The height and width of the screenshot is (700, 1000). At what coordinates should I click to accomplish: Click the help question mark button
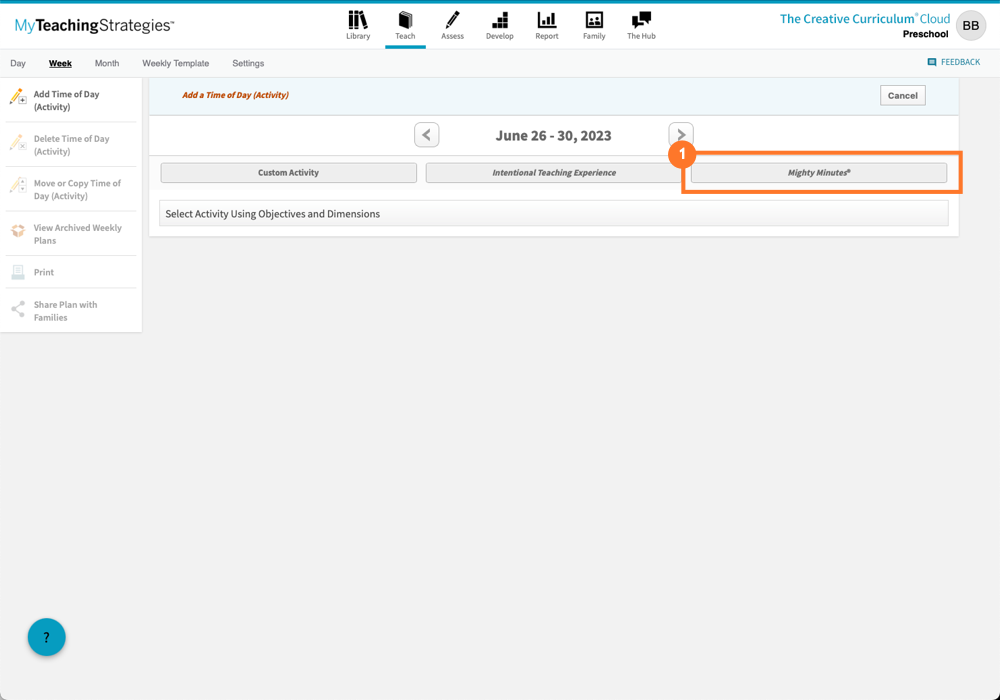coord(46,637)
